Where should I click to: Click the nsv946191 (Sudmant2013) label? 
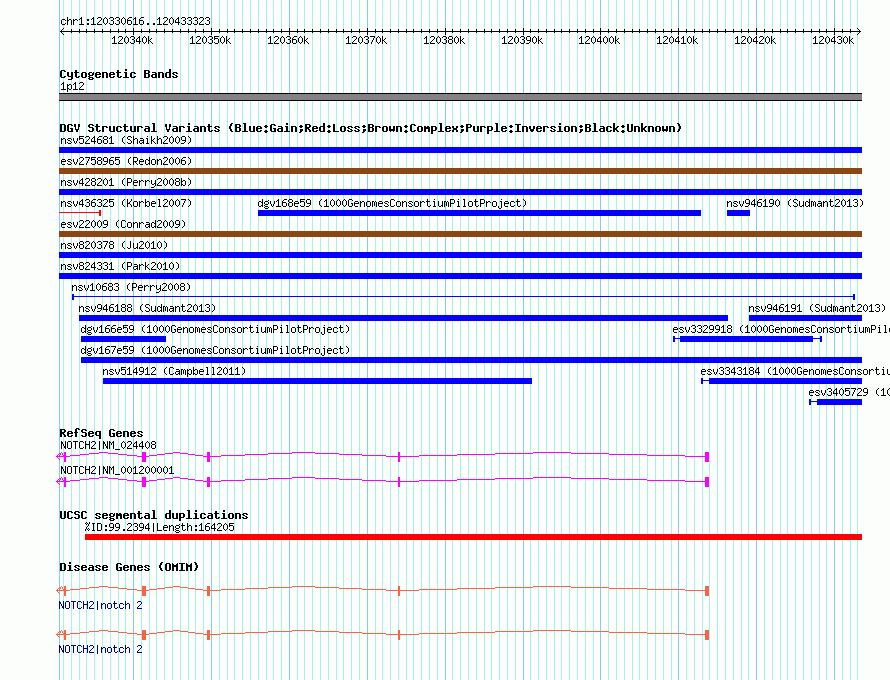[817, 308]
